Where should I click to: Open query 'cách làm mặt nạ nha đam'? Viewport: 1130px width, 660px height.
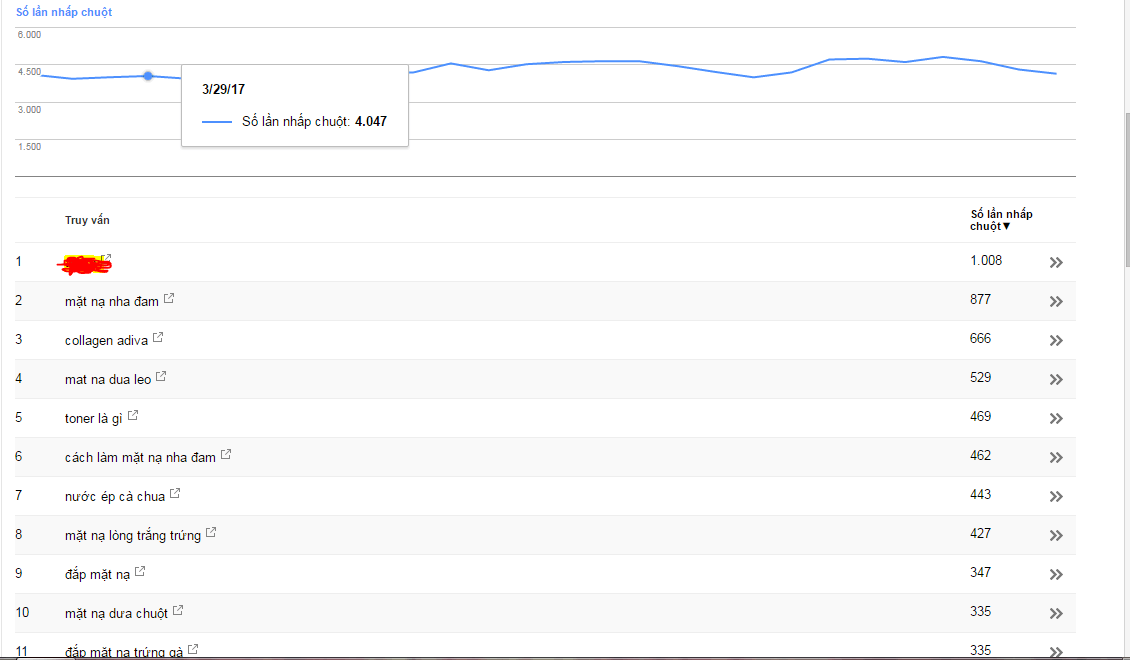pyautogui.click(x=140, y=457)
